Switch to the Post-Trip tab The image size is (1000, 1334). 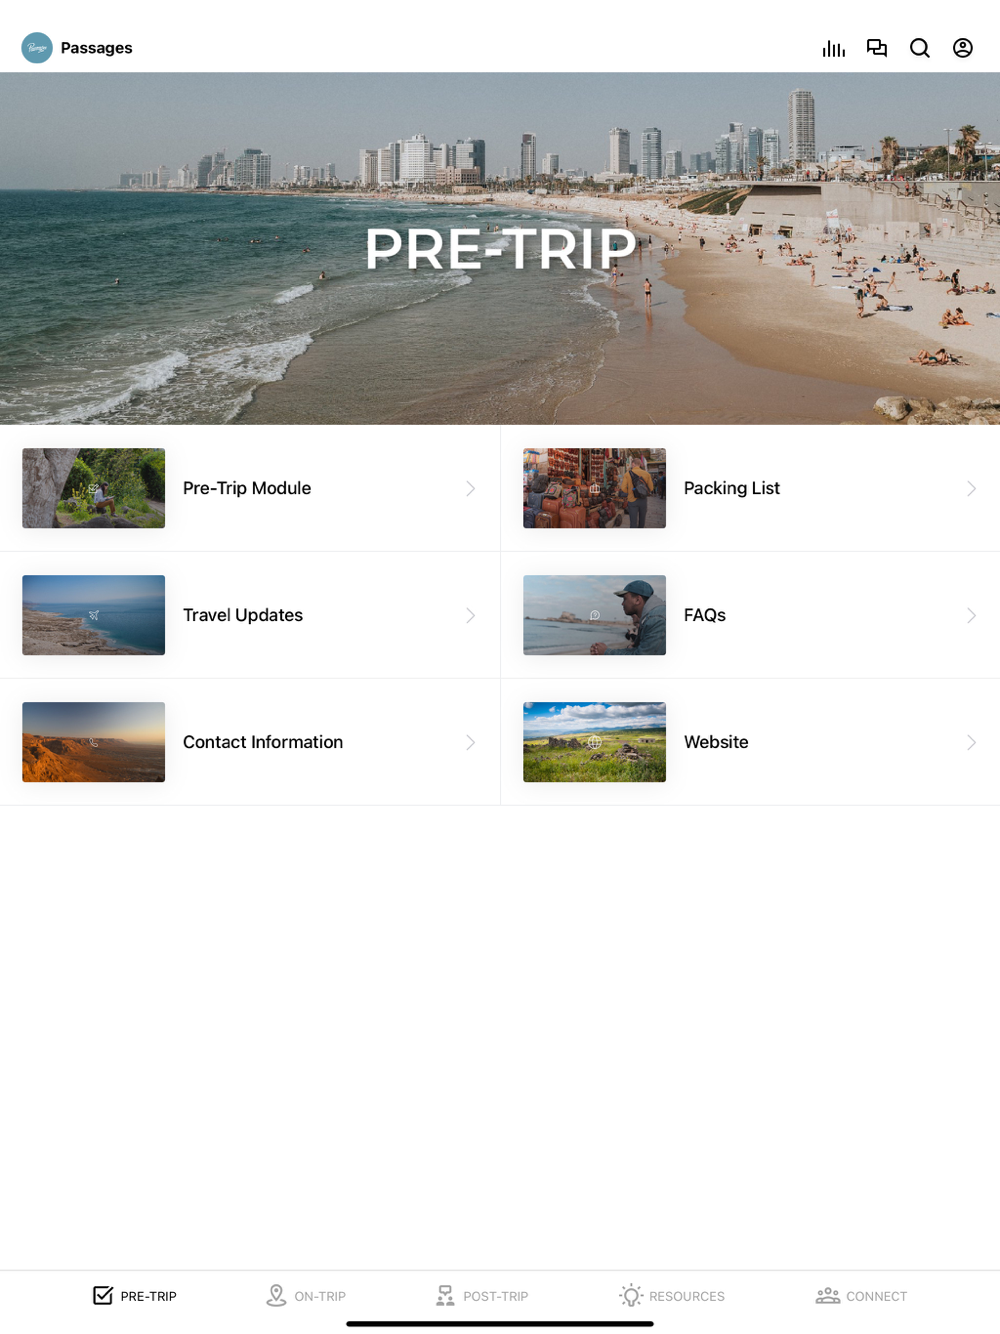[x=481, y=1296]
